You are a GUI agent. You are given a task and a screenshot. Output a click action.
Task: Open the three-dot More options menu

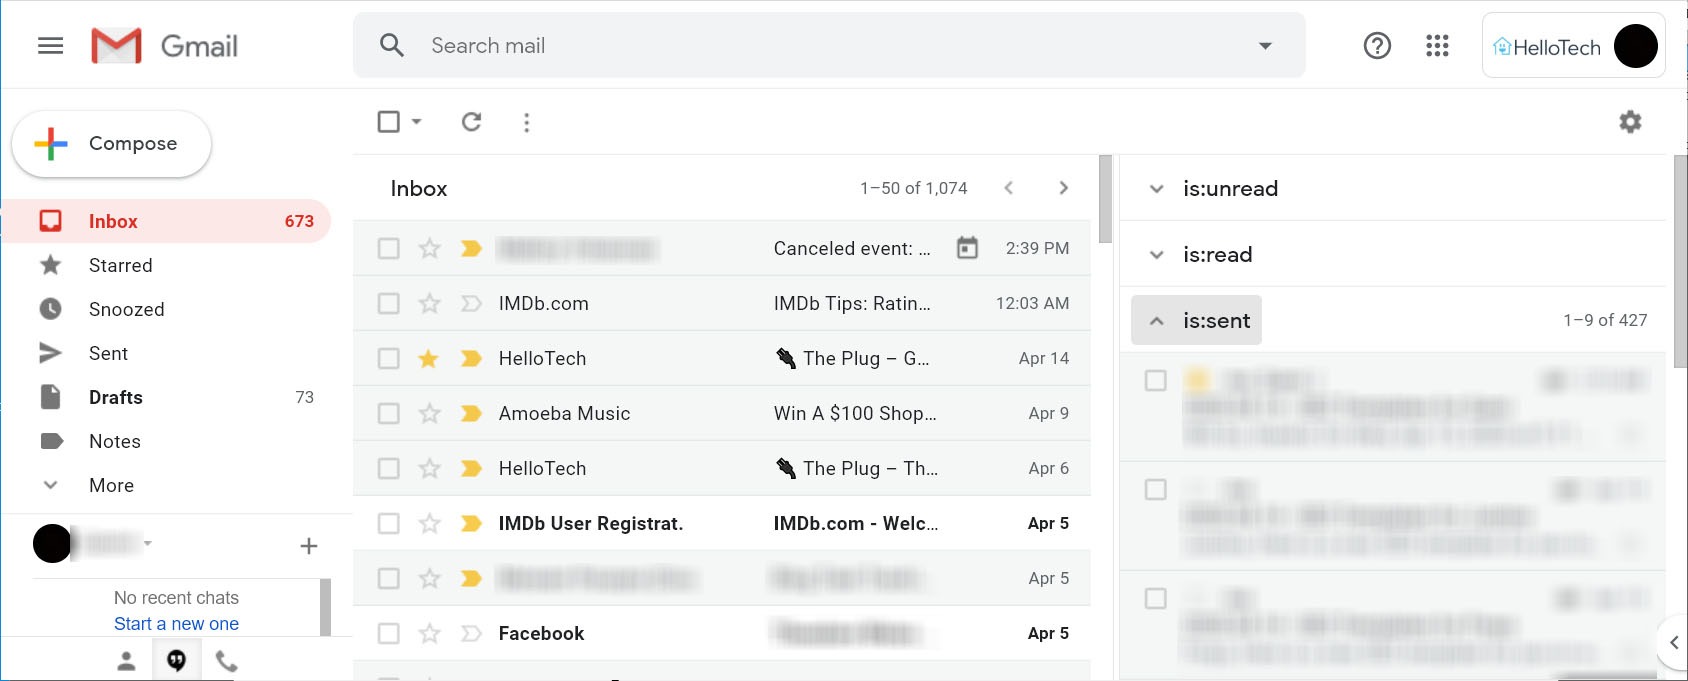coord(527,122)
